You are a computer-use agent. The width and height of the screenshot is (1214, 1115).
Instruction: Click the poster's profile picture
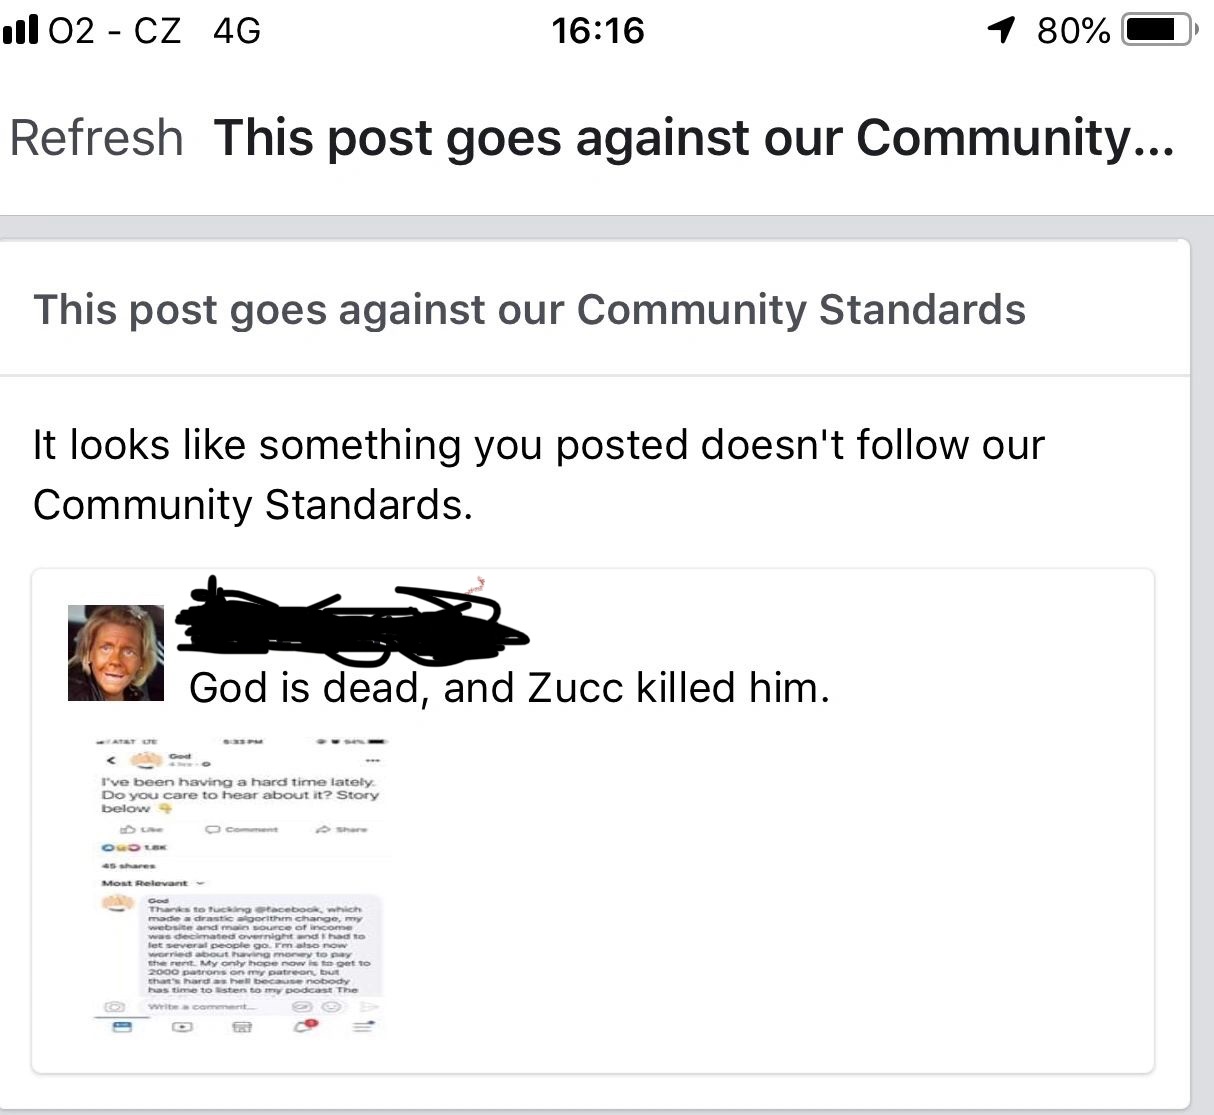click(x=115, y=652)
